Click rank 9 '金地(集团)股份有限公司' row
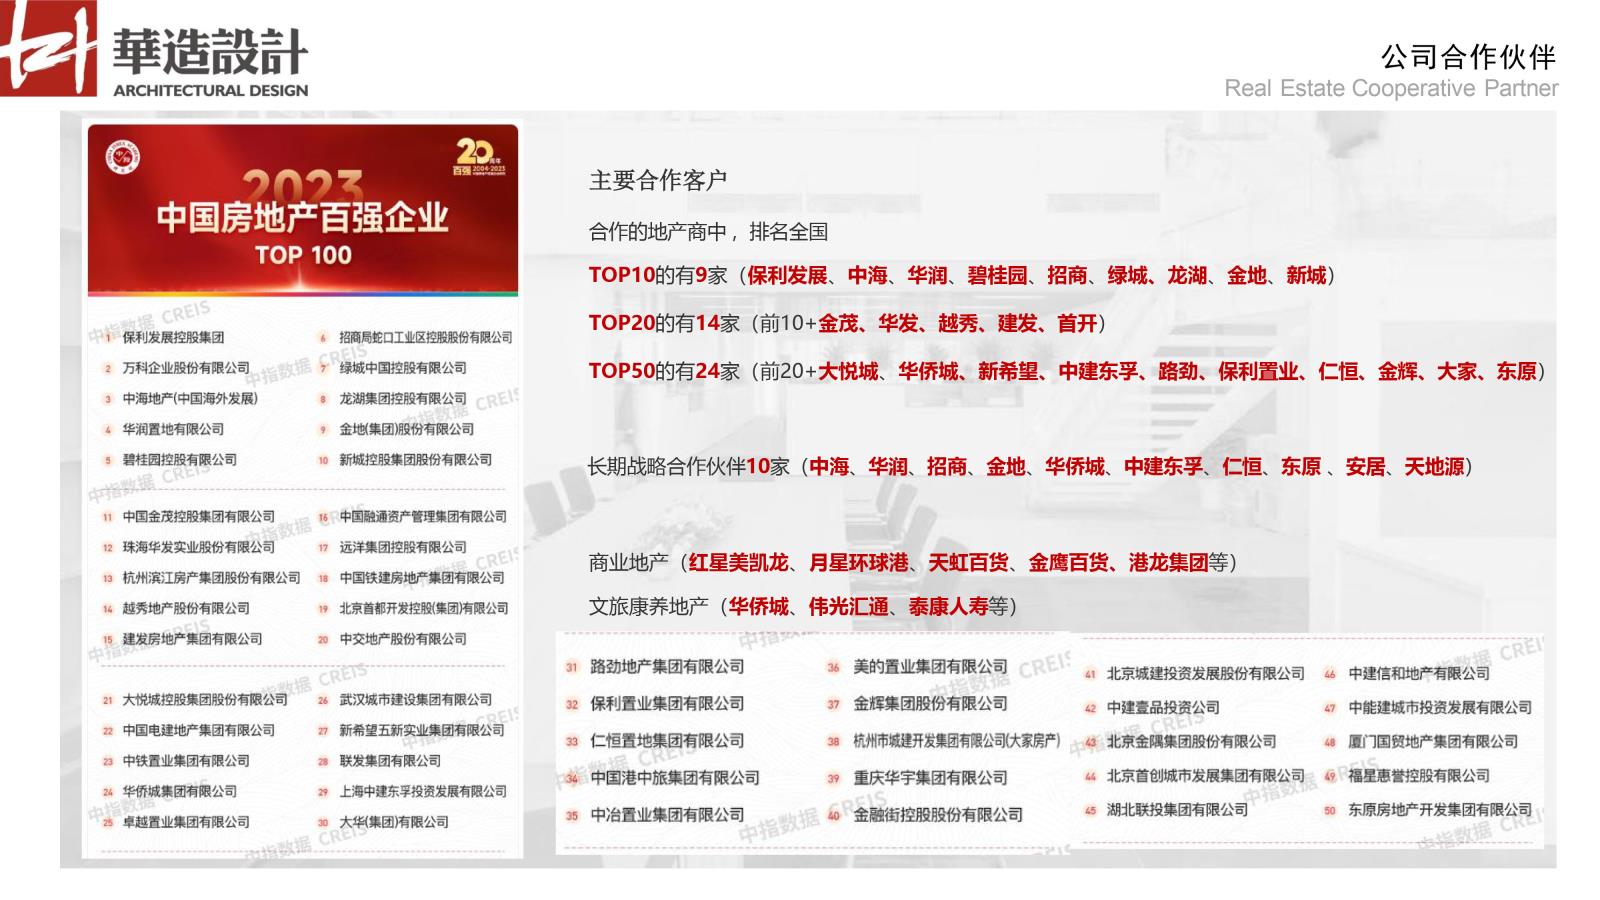Image resolution: width=1600 pixels, height=900 pixels. click(x=397, y=429)
